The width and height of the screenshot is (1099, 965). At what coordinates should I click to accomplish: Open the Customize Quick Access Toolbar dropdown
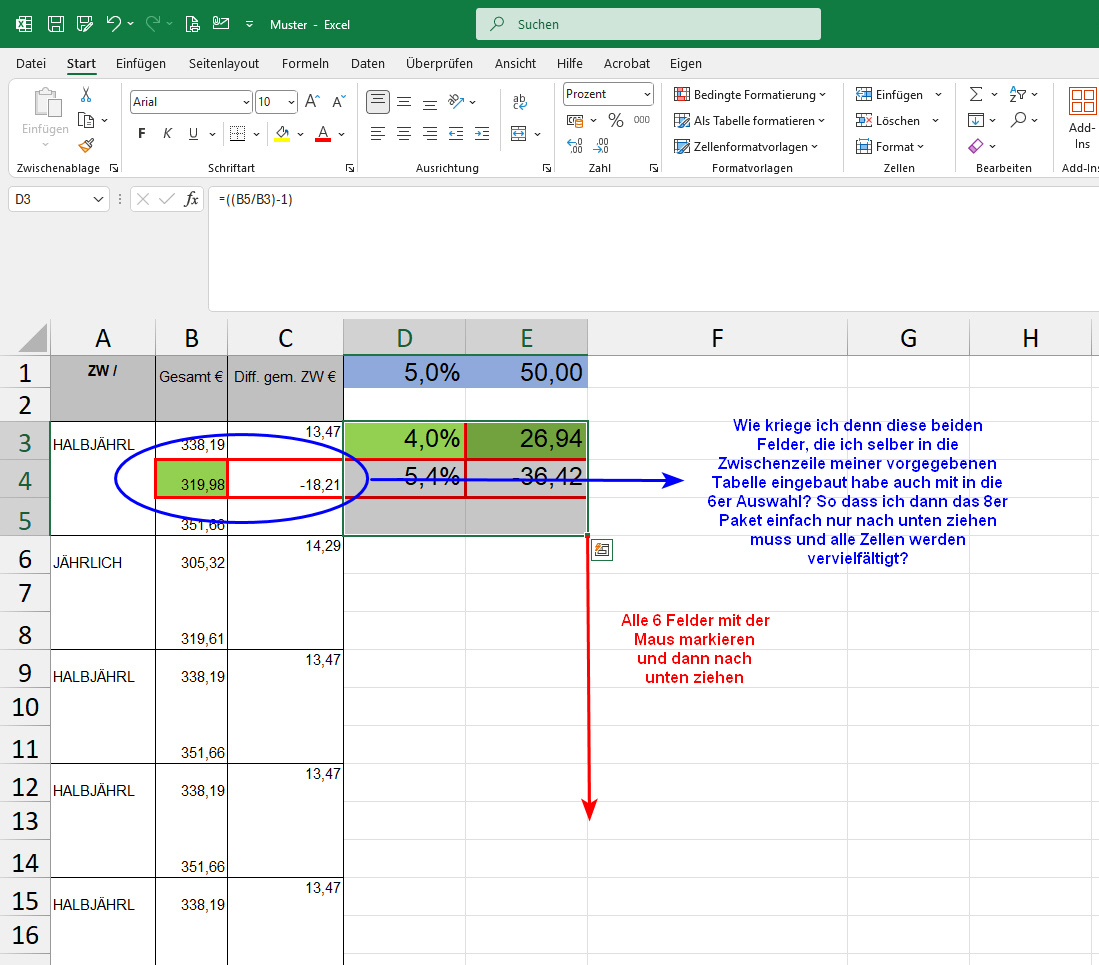(x=250, y=25)
